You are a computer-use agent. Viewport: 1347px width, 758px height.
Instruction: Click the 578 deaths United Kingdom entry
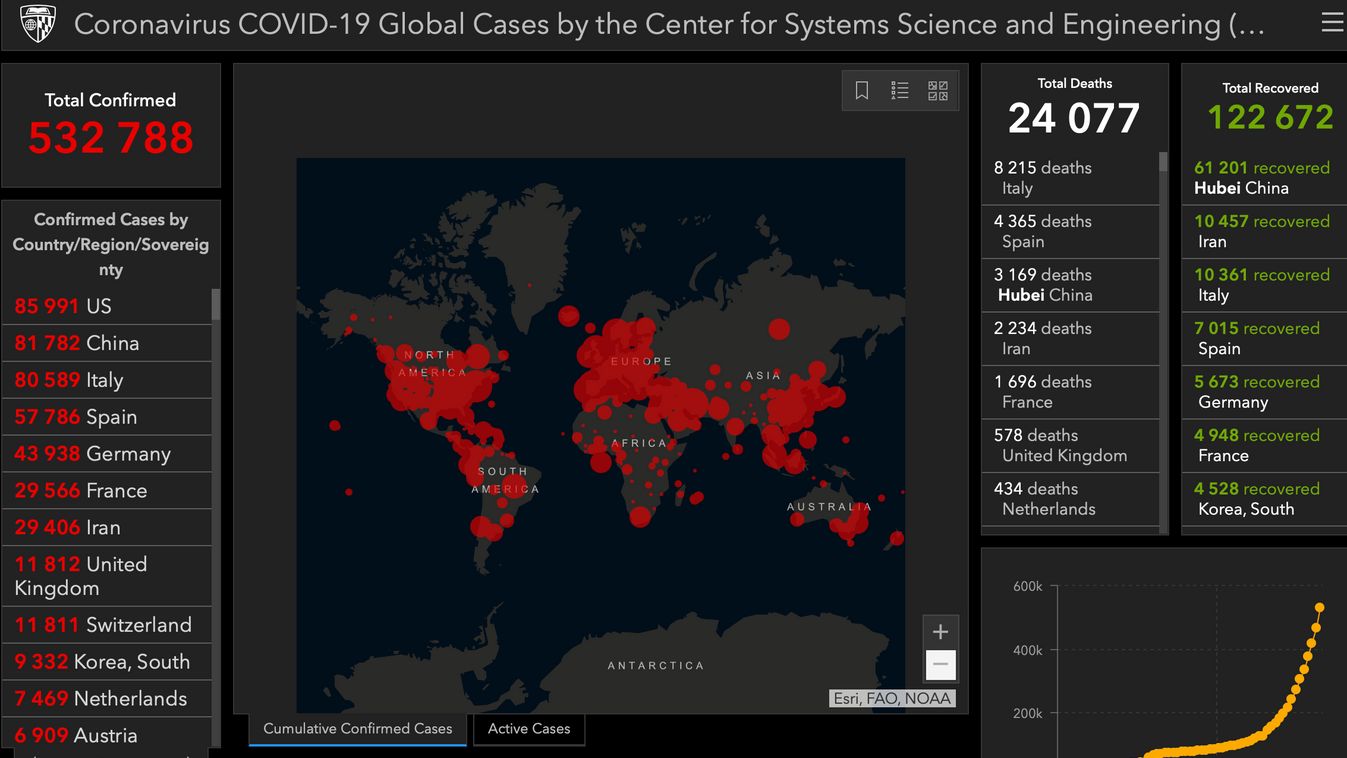point(1070,445)
